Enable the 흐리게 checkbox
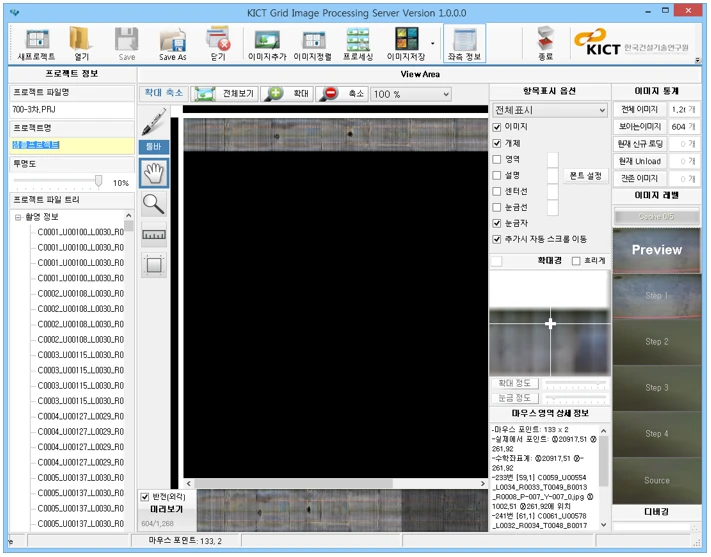 [x=576, y=261]
